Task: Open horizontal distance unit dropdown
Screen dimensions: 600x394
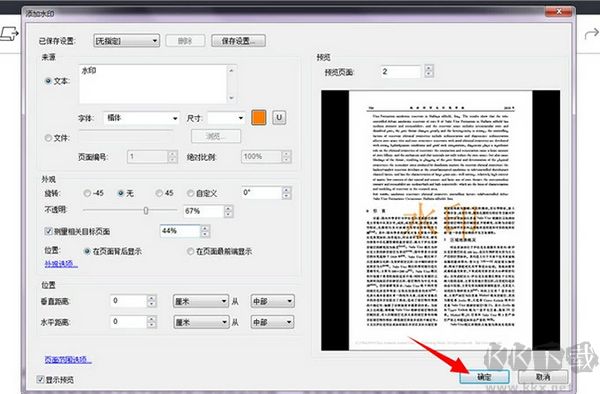Action: point(201,322)
